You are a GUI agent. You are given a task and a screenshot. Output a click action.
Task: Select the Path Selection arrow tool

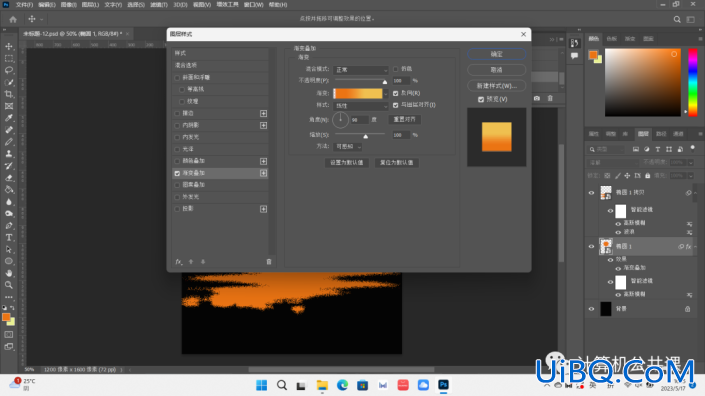9,249
